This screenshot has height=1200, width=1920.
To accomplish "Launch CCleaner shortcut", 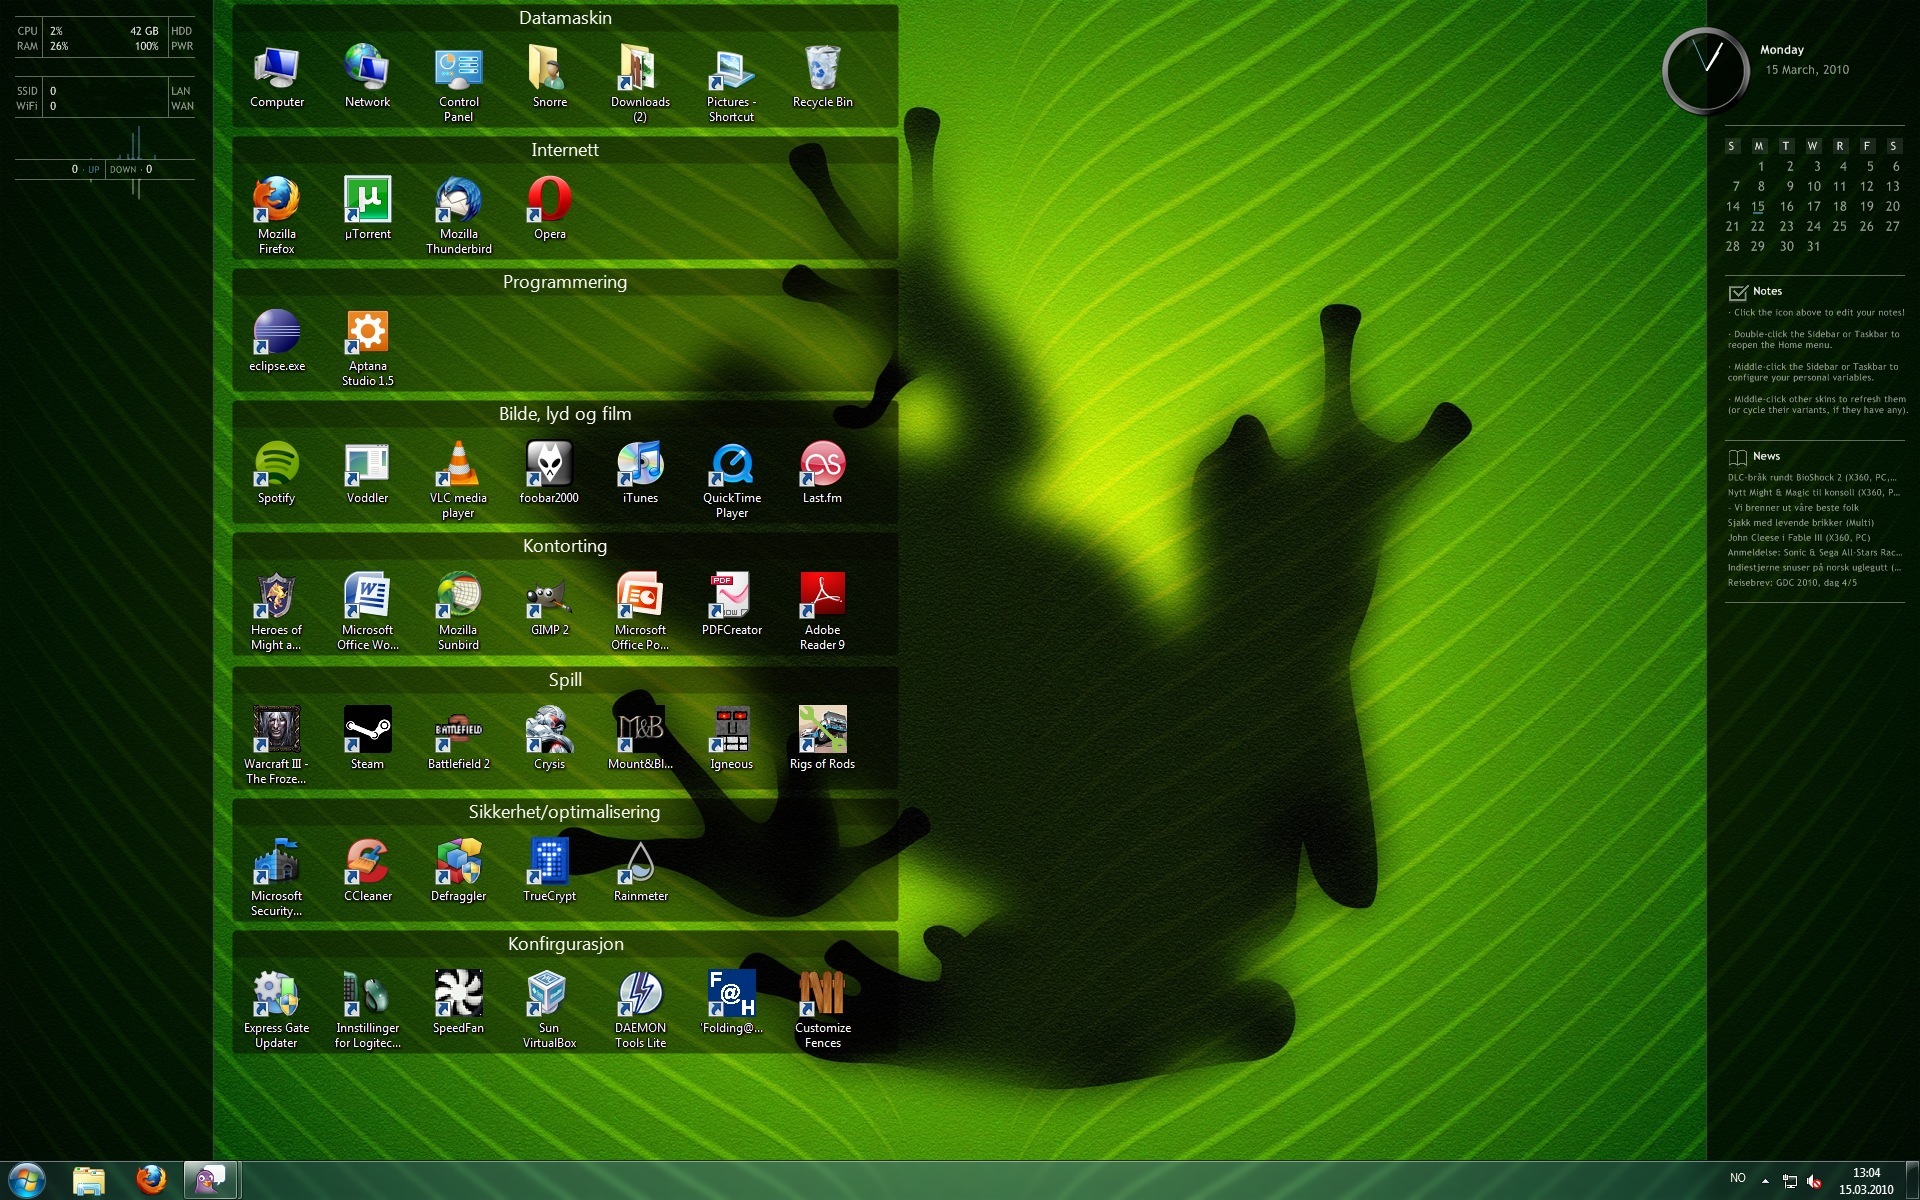I will 367,871.
